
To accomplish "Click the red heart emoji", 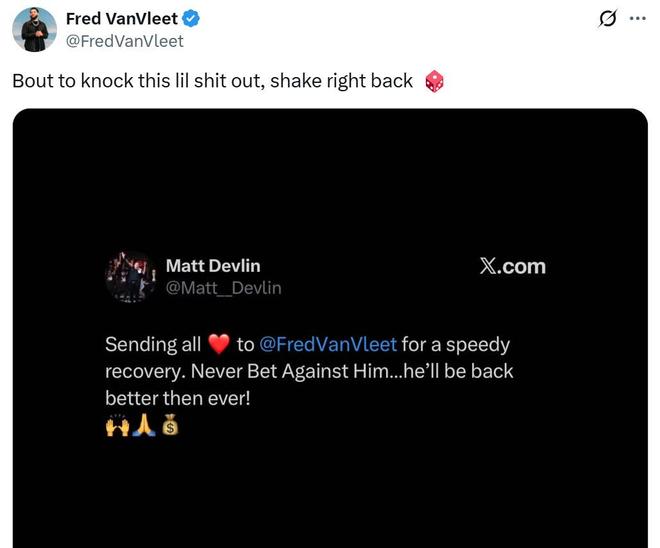I will click(219, 344).
